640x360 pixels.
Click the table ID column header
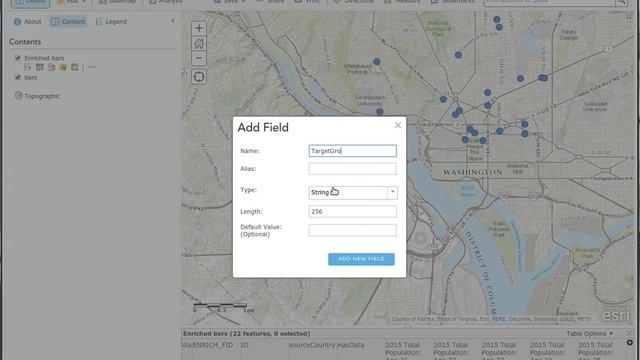(x=244, y=345)
